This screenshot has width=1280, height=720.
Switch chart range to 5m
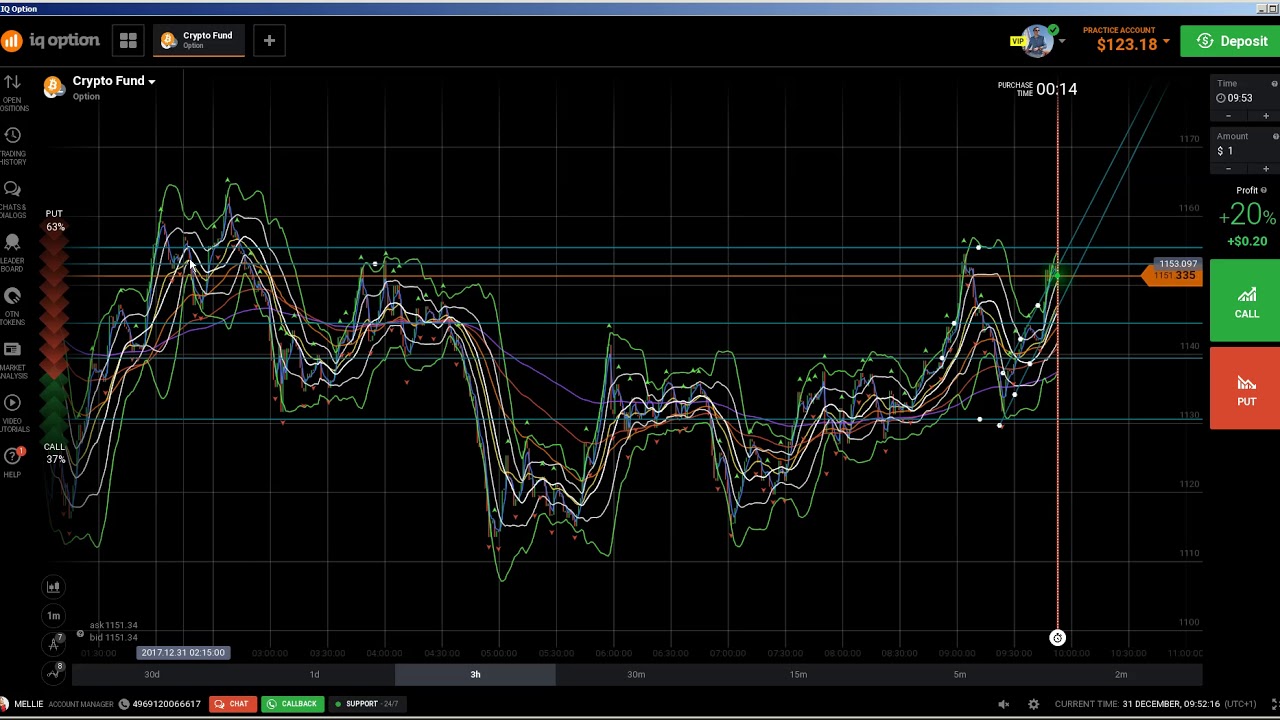(960, 674)
